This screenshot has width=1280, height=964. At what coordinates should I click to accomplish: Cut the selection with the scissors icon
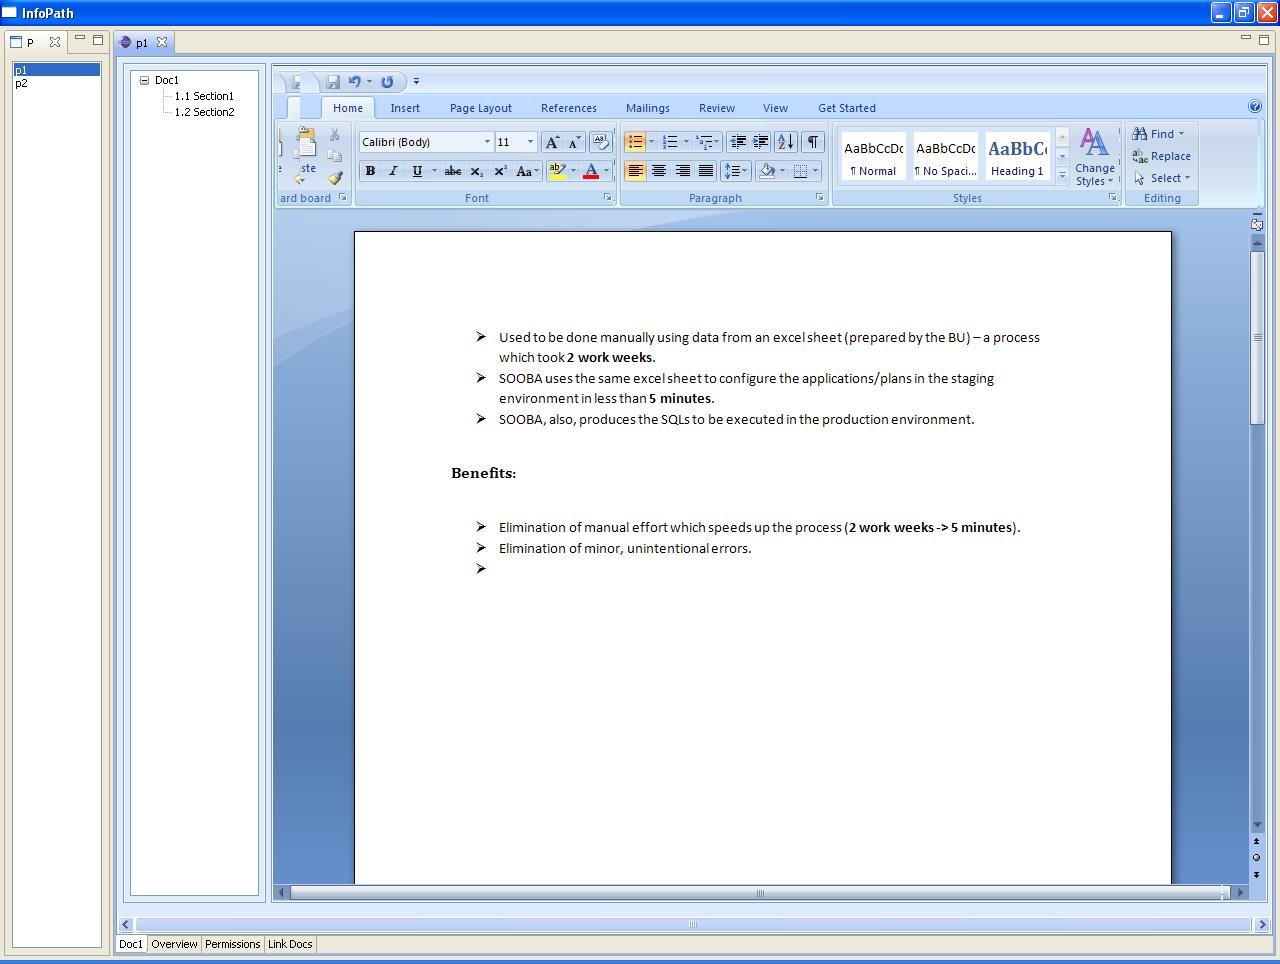pos(334,134)
